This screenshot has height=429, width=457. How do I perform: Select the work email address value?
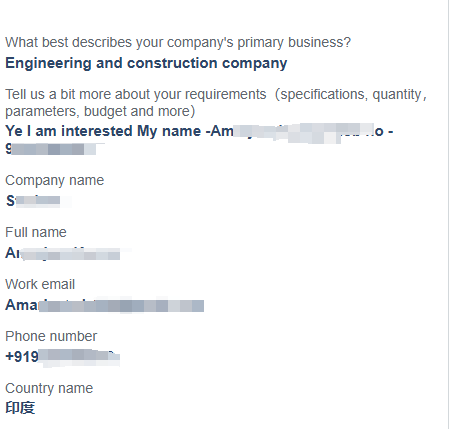tap(104, 305)
